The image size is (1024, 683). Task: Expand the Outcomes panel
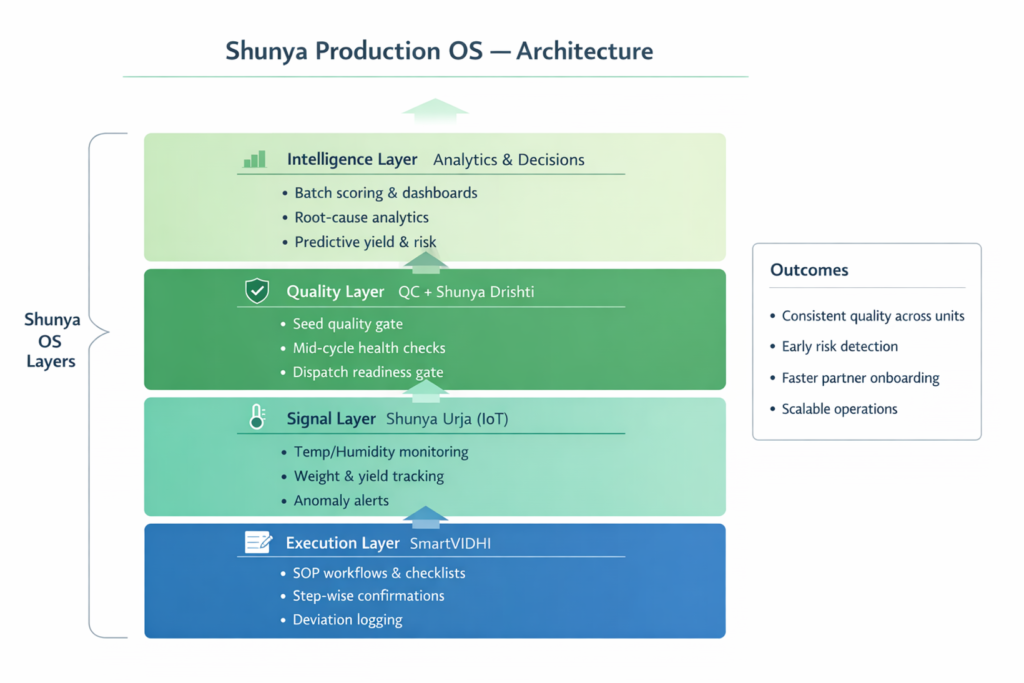point(866,340)
